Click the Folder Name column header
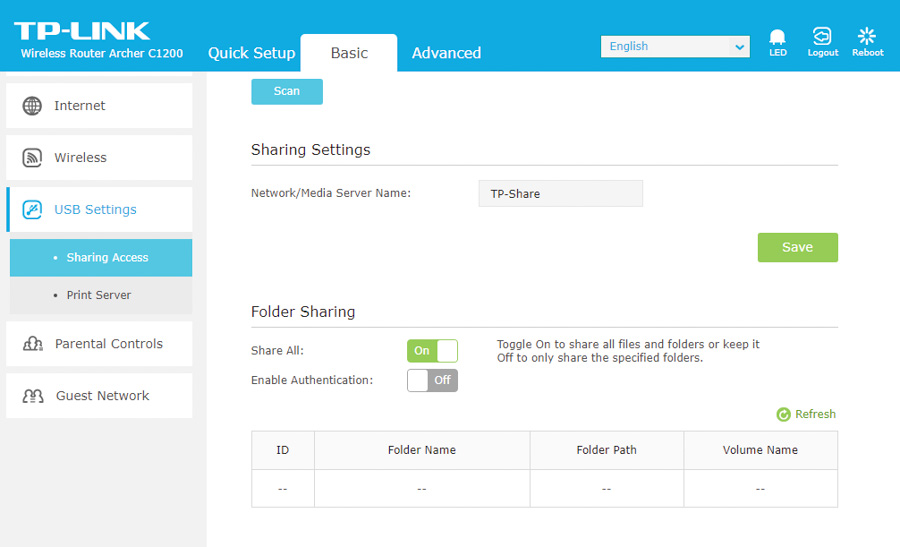Screen dimensions: 900x547 tap(422, 450)
